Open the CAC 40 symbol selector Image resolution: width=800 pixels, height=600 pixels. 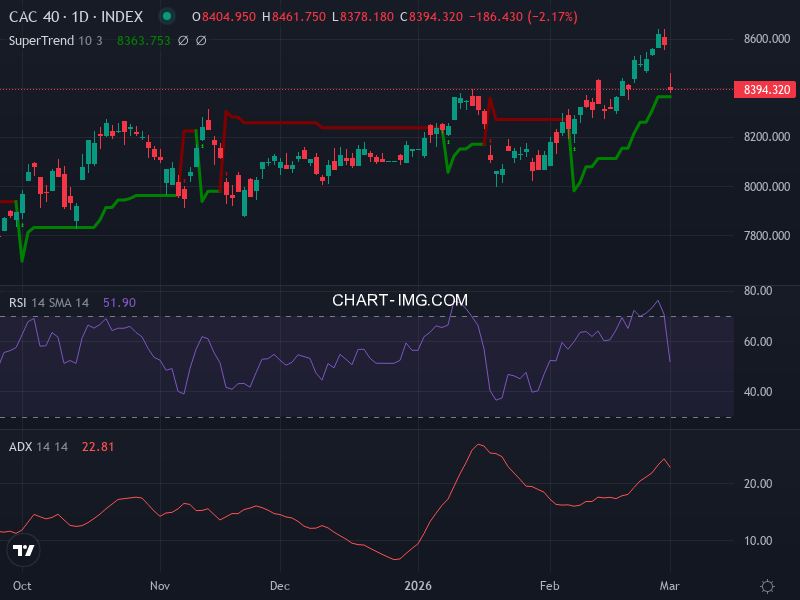point(33,16)
